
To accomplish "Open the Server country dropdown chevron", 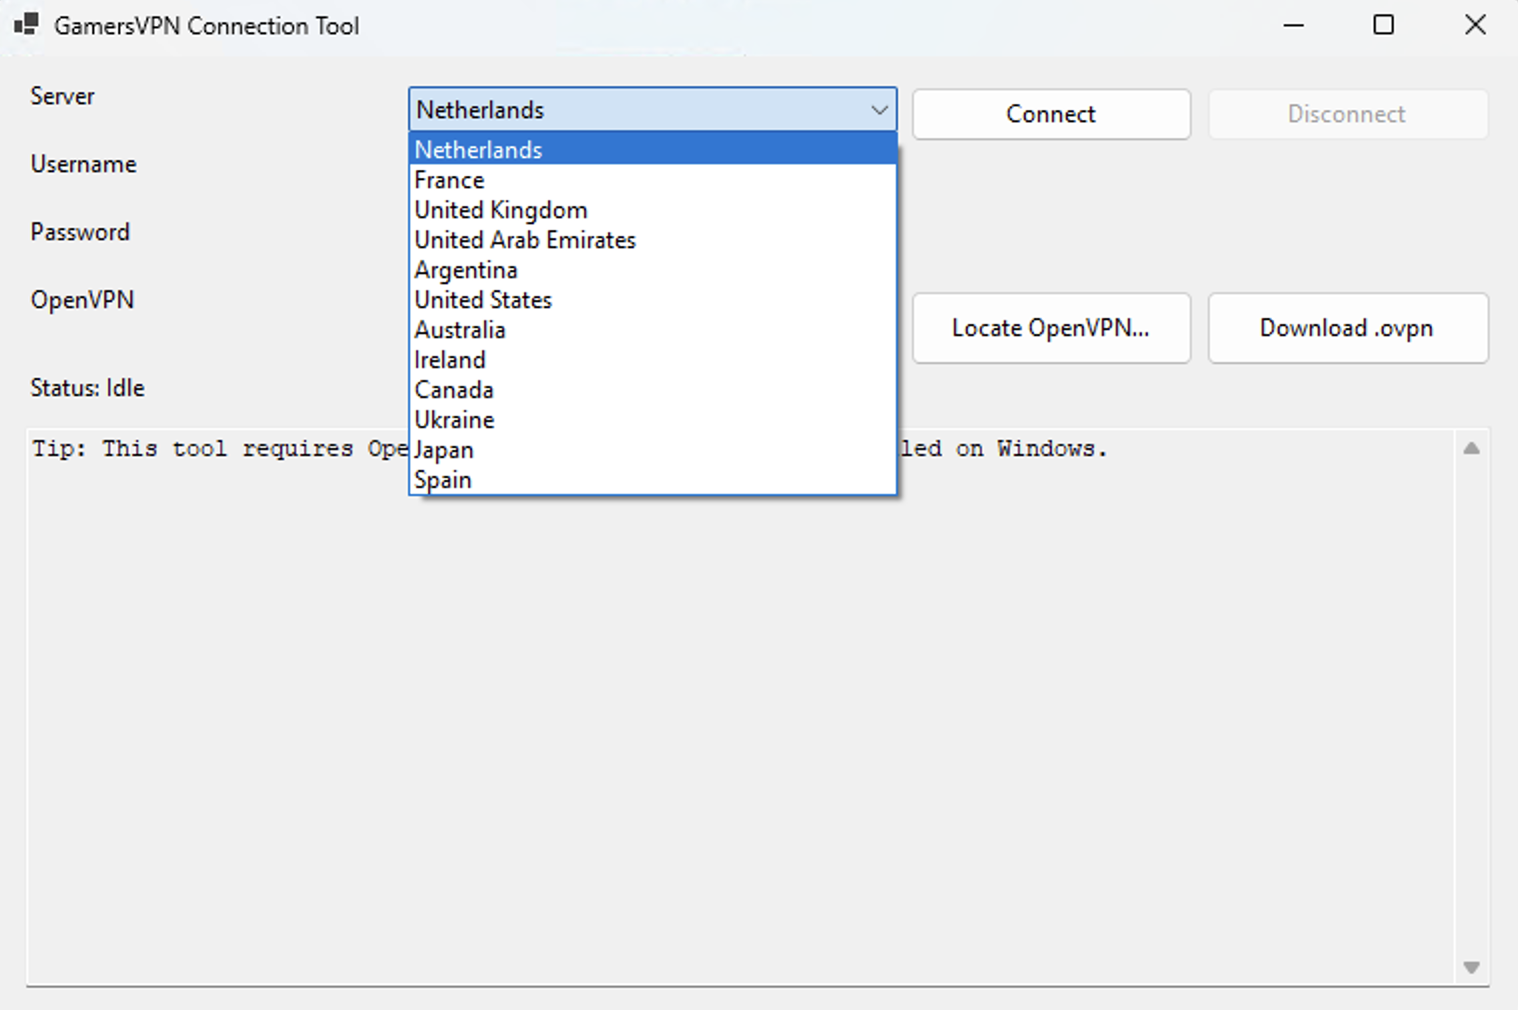I will click(879, 110).
